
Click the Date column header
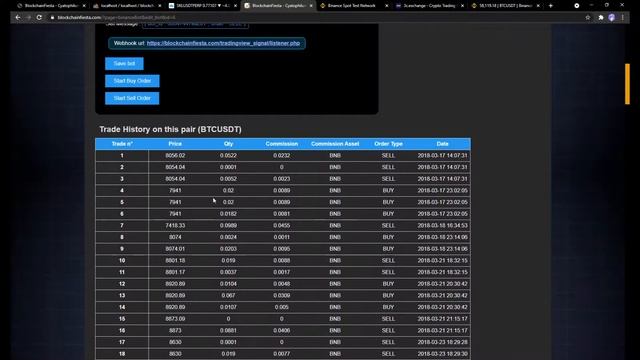pyautogui.click(x=442, y=144)
